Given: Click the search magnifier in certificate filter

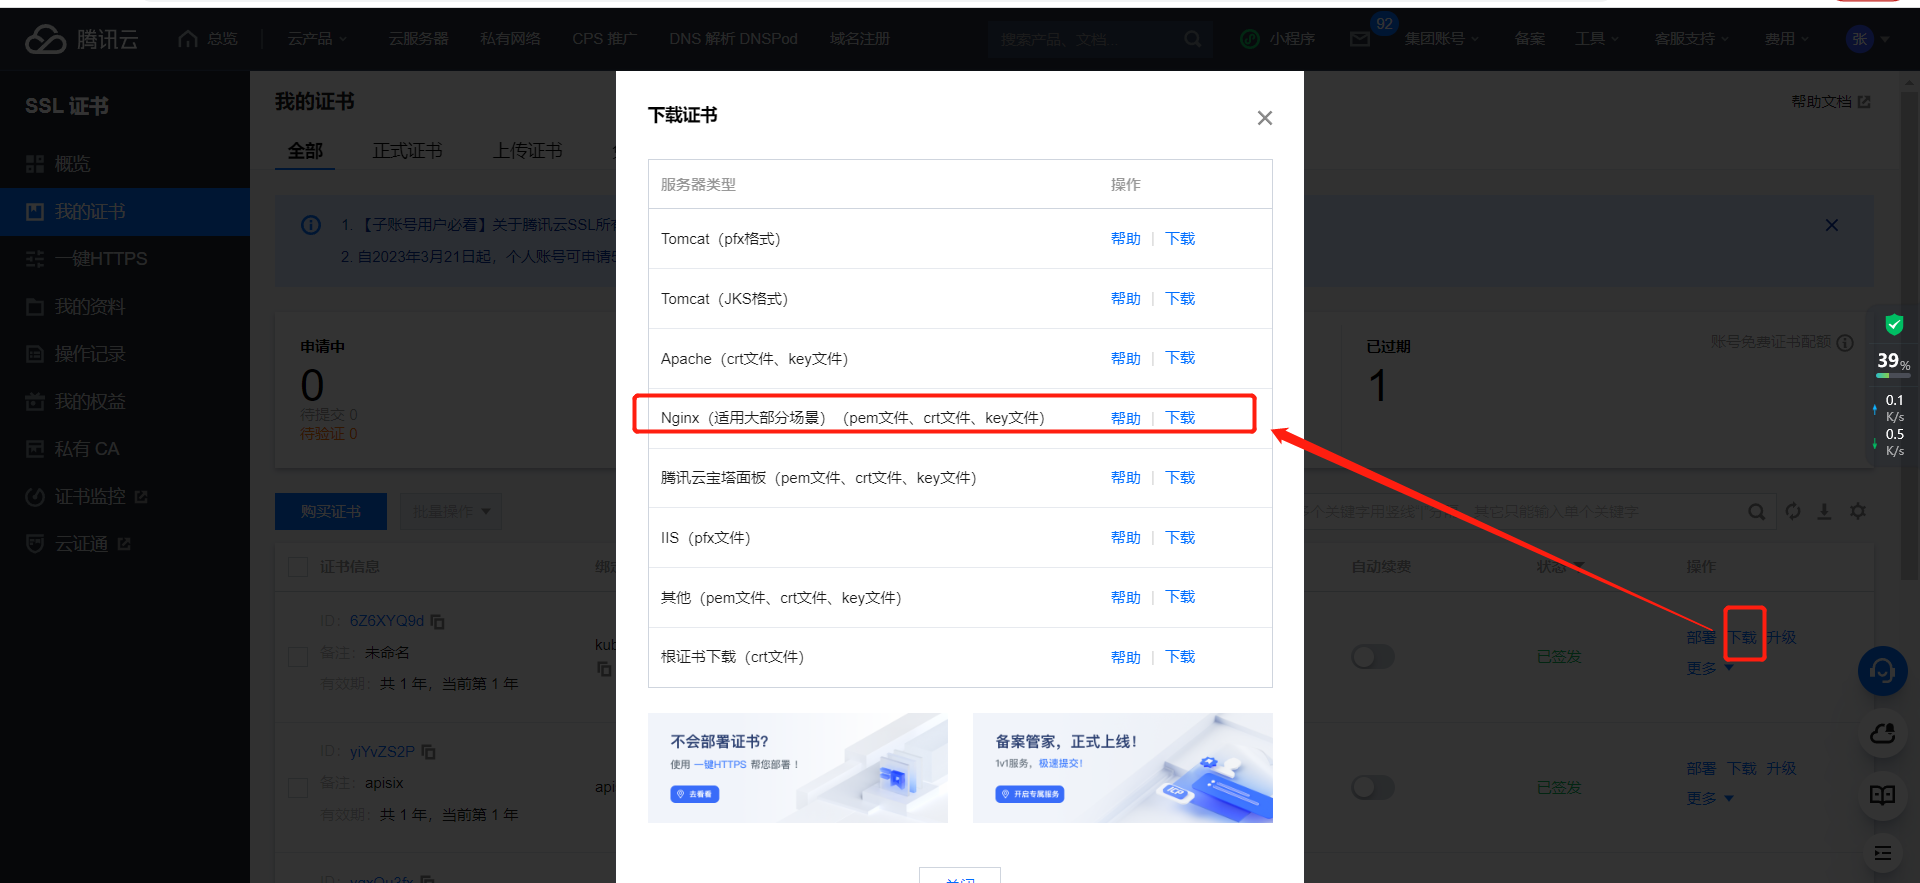Looking at the screenshot, I should (x=1756, y=512).
